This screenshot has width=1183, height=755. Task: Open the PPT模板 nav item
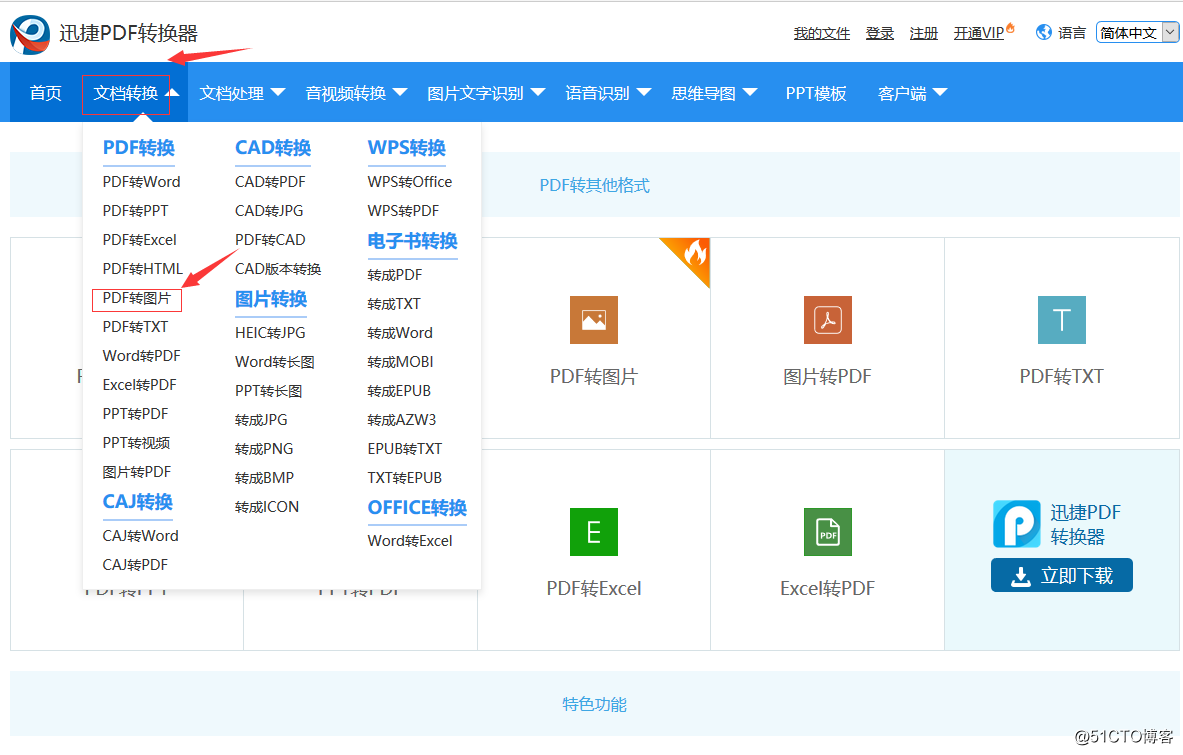(x=816, y=93)
